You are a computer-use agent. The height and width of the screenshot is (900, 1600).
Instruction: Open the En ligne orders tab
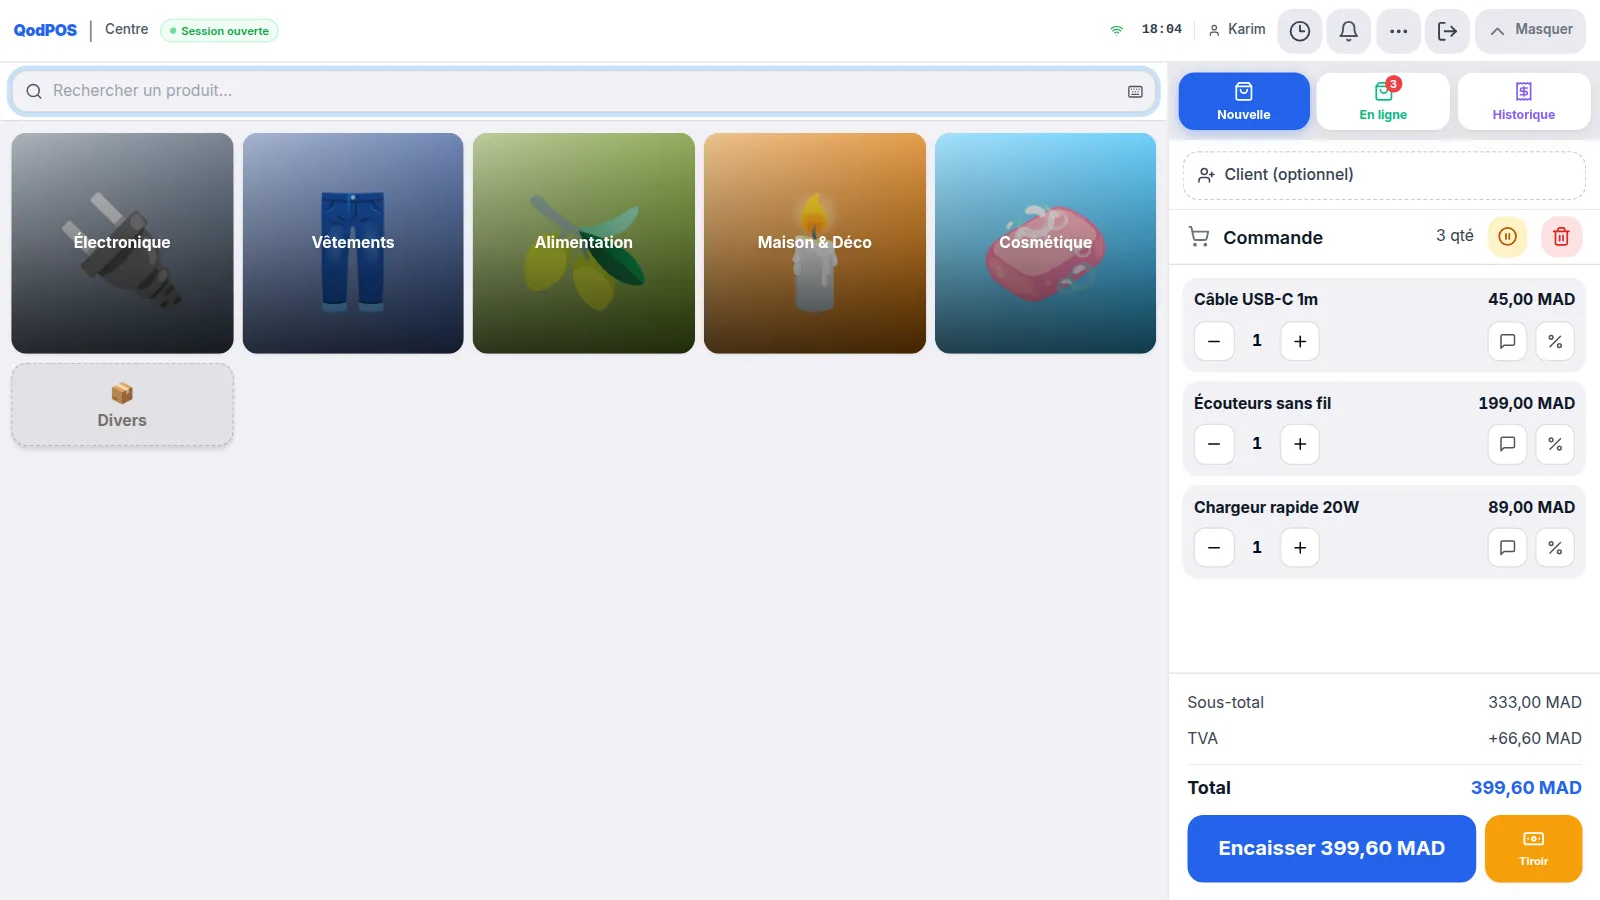click(x=1383, y=101)
